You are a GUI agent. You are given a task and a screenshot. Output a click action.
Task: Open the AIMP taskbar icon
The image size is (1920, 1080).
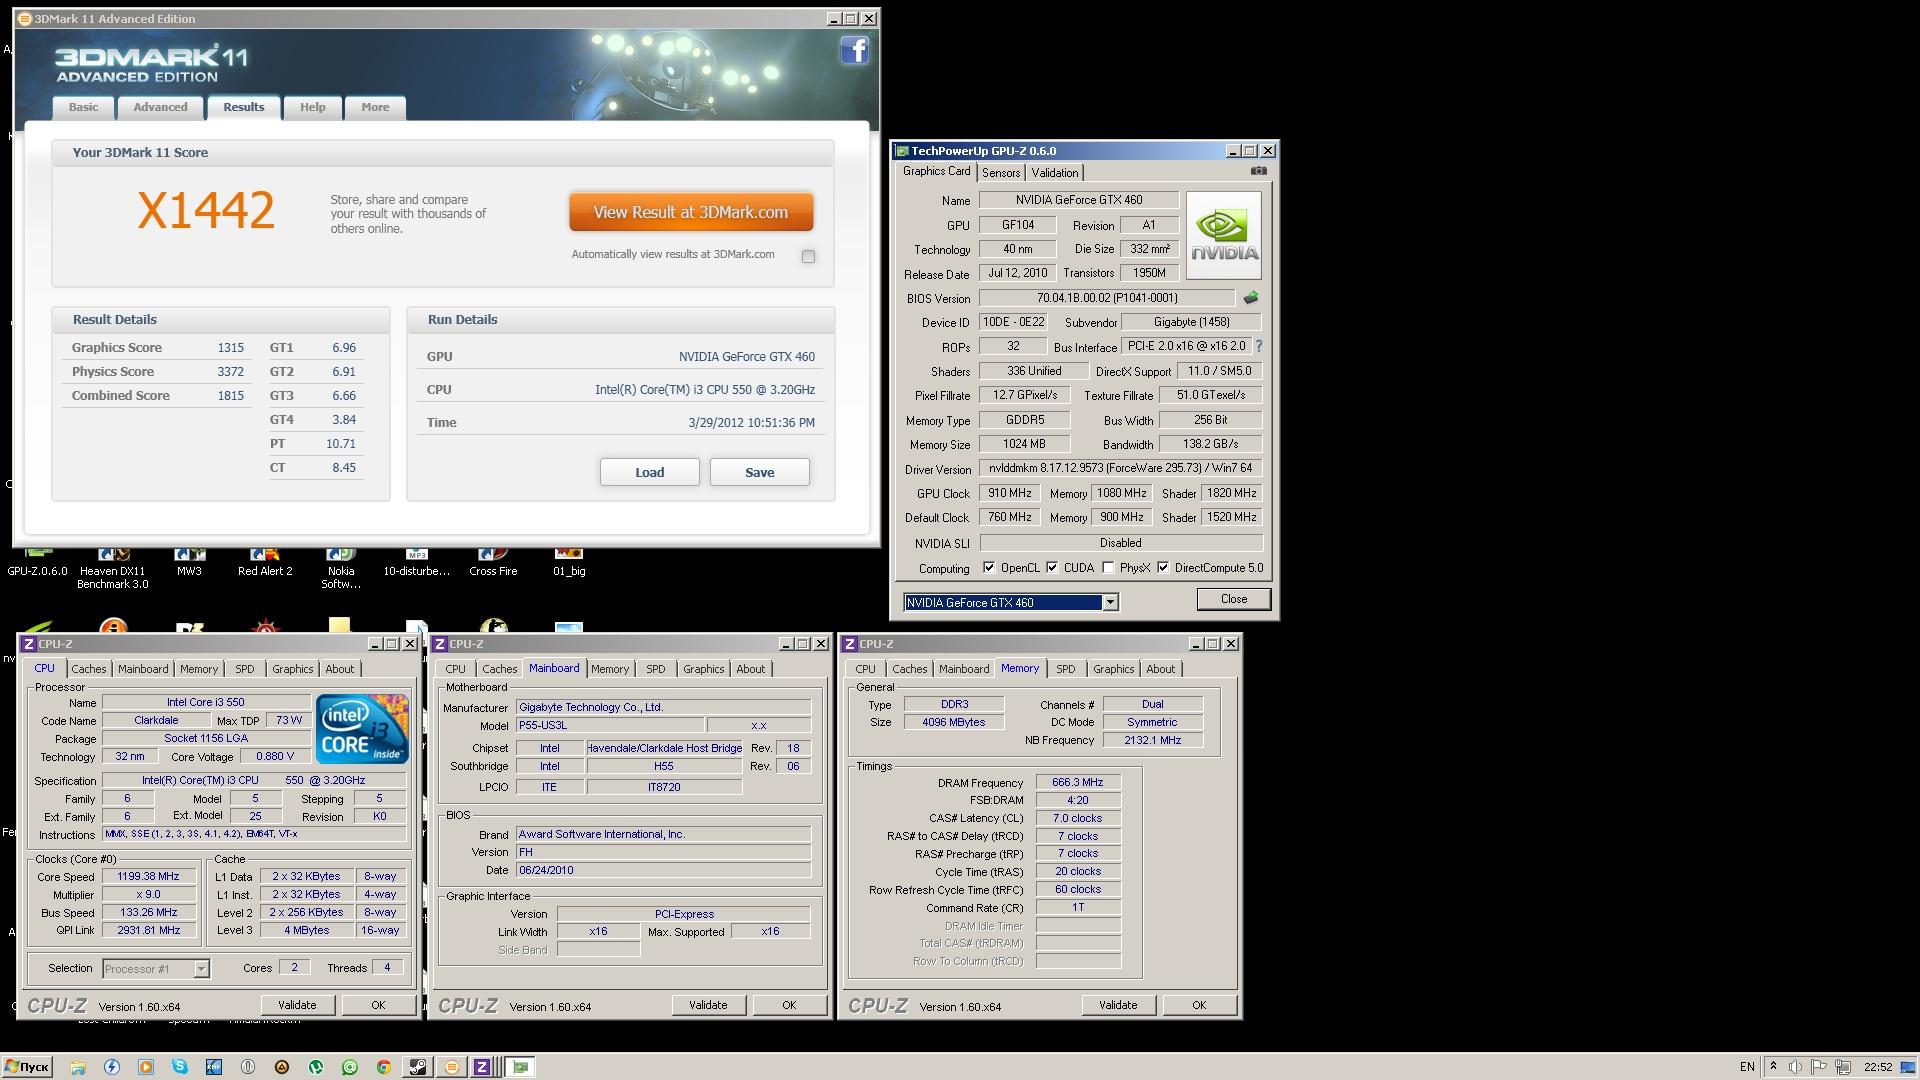pos(282,1067)
